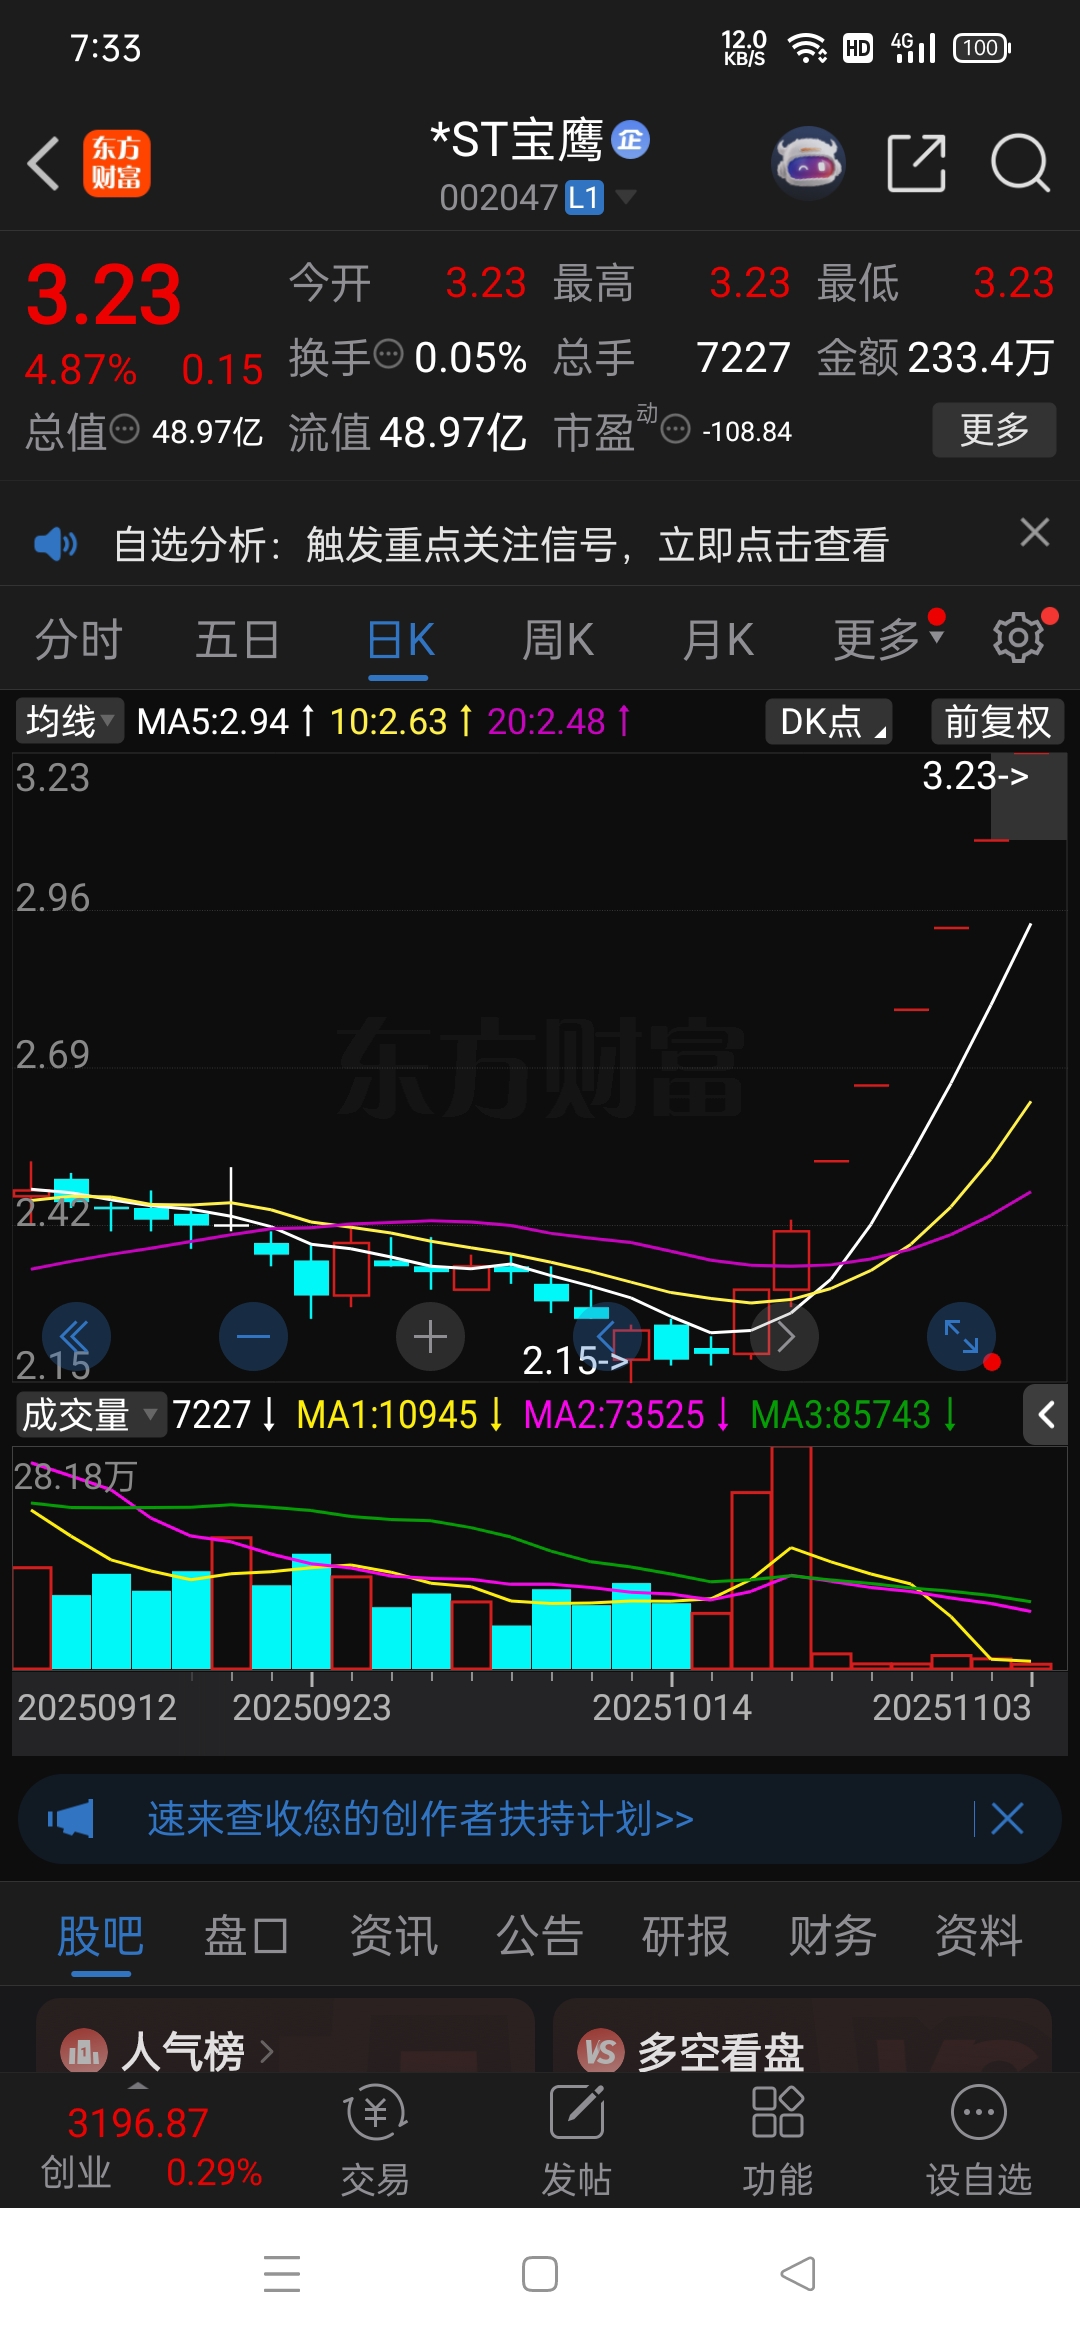Tap the 金额 233.4万 value
Viewport: 1080px width, 2340px height.
click(981, 357)
